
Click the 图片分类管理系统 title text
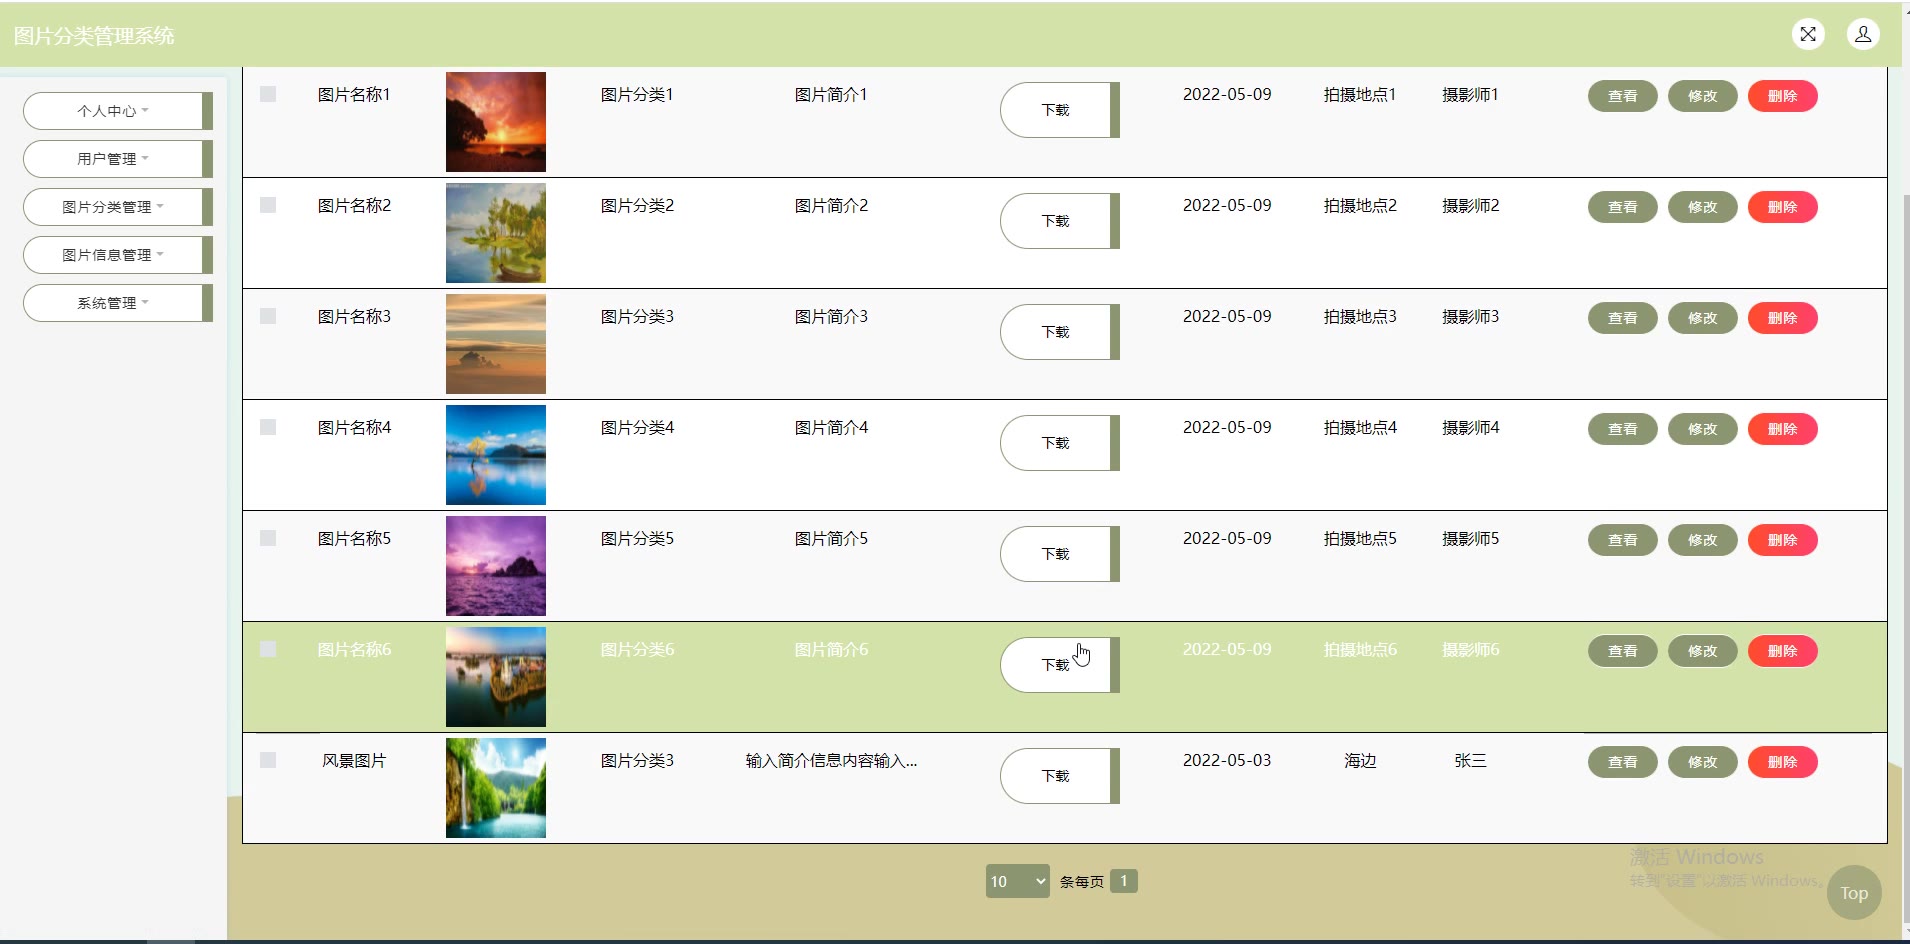(x=94, y=36)
